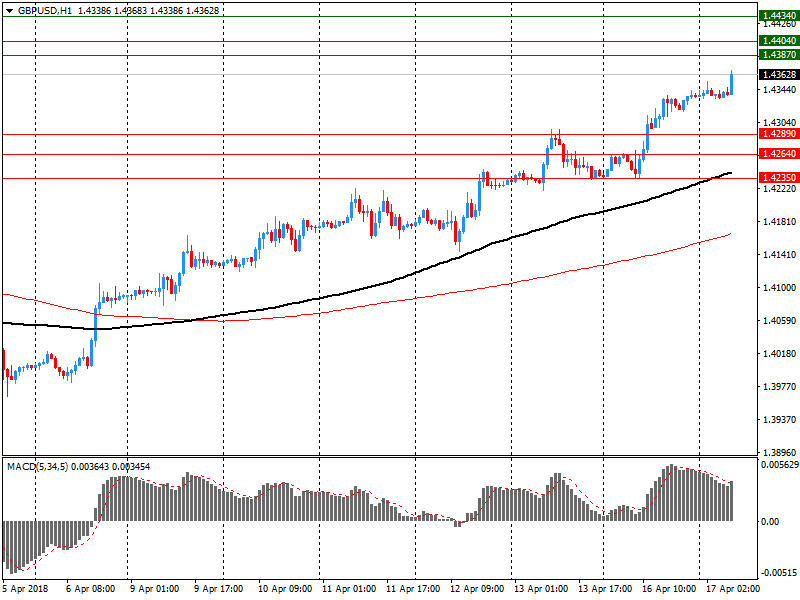This screenshot has width=800, height=600.
Task: Click the MACD(5,34,5) indicator label
Action: pos(37,466)
